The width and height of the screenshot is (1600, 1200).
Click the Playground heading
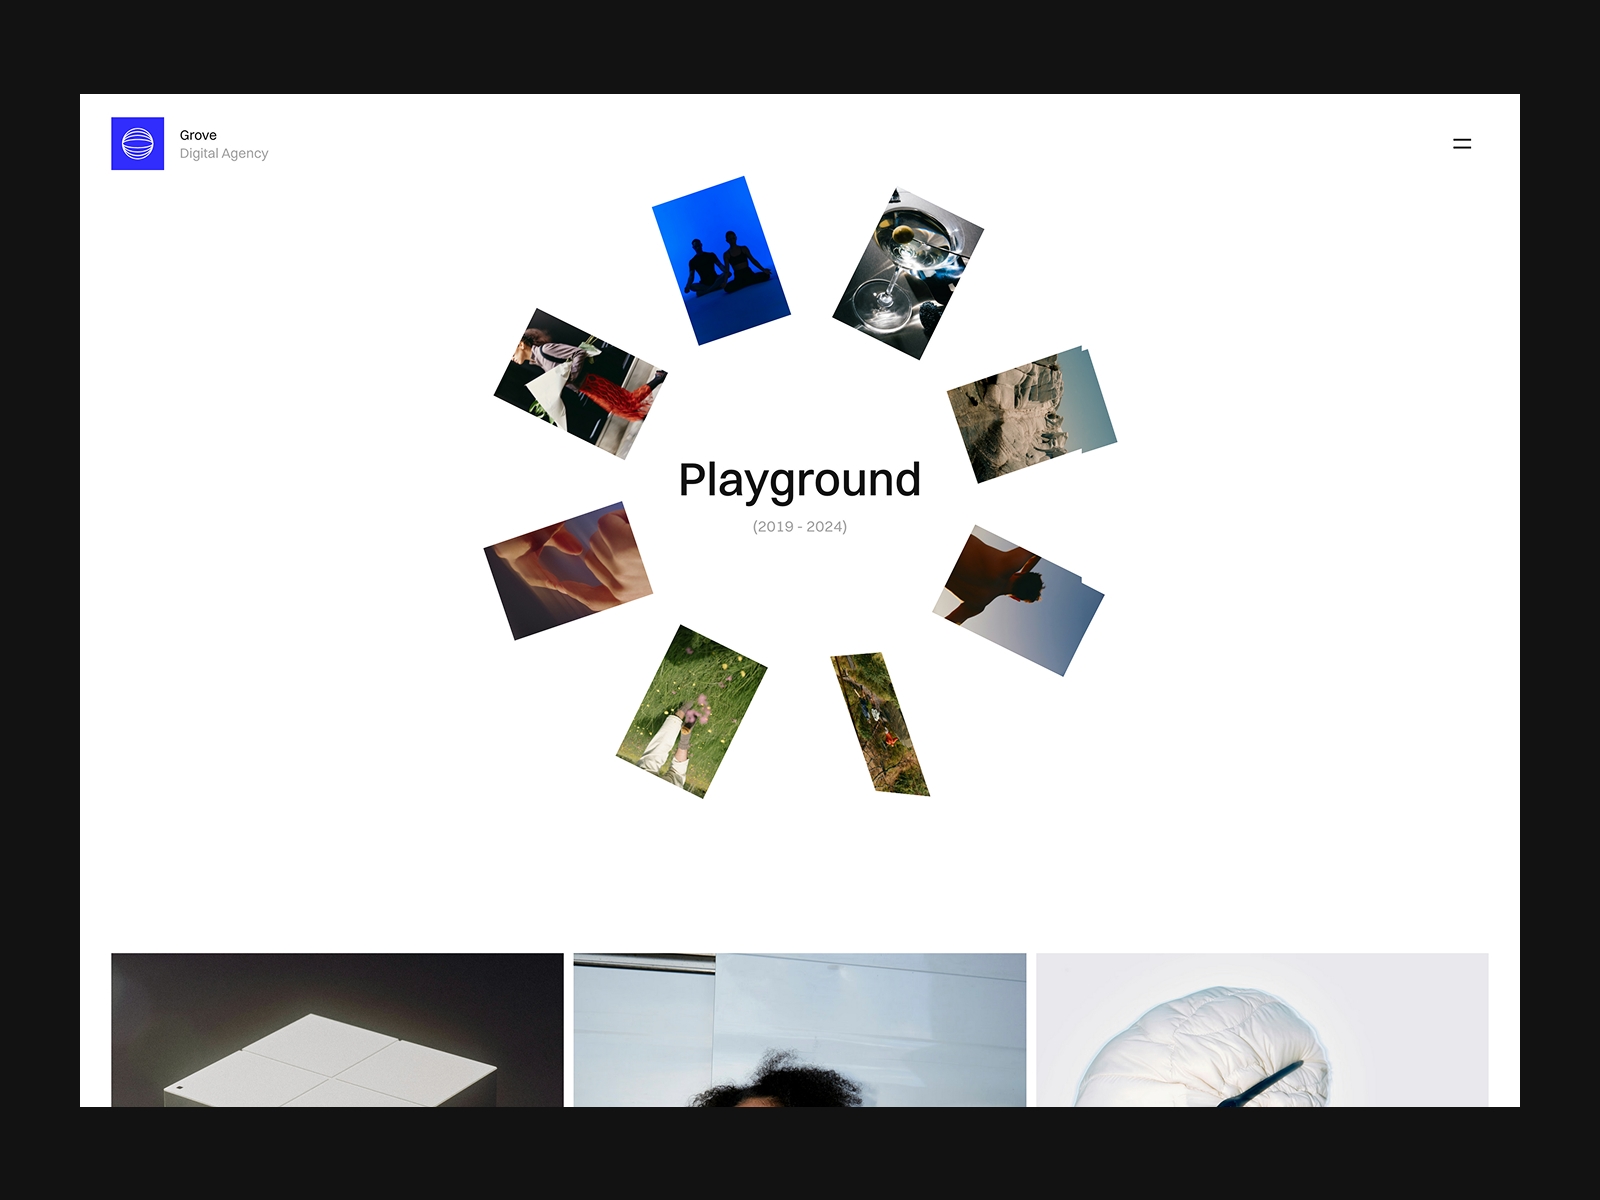click(x=800, y=479)
